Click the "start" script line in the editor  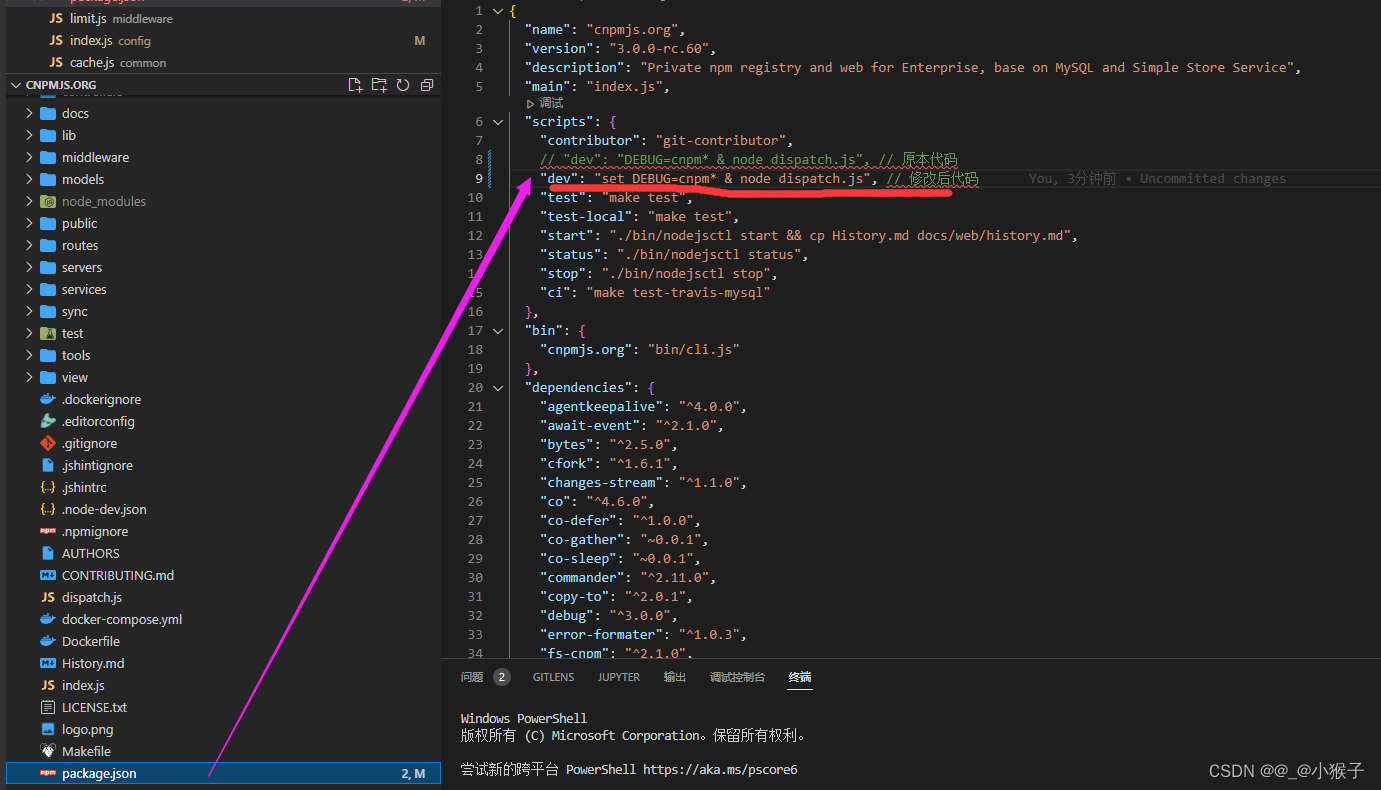pos(809,236)
